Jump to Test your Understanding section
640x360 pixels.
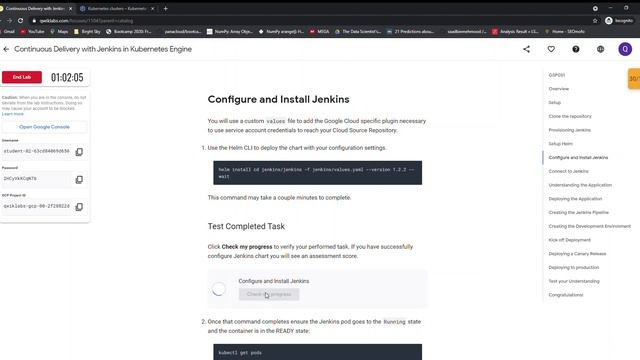(574, 281)
